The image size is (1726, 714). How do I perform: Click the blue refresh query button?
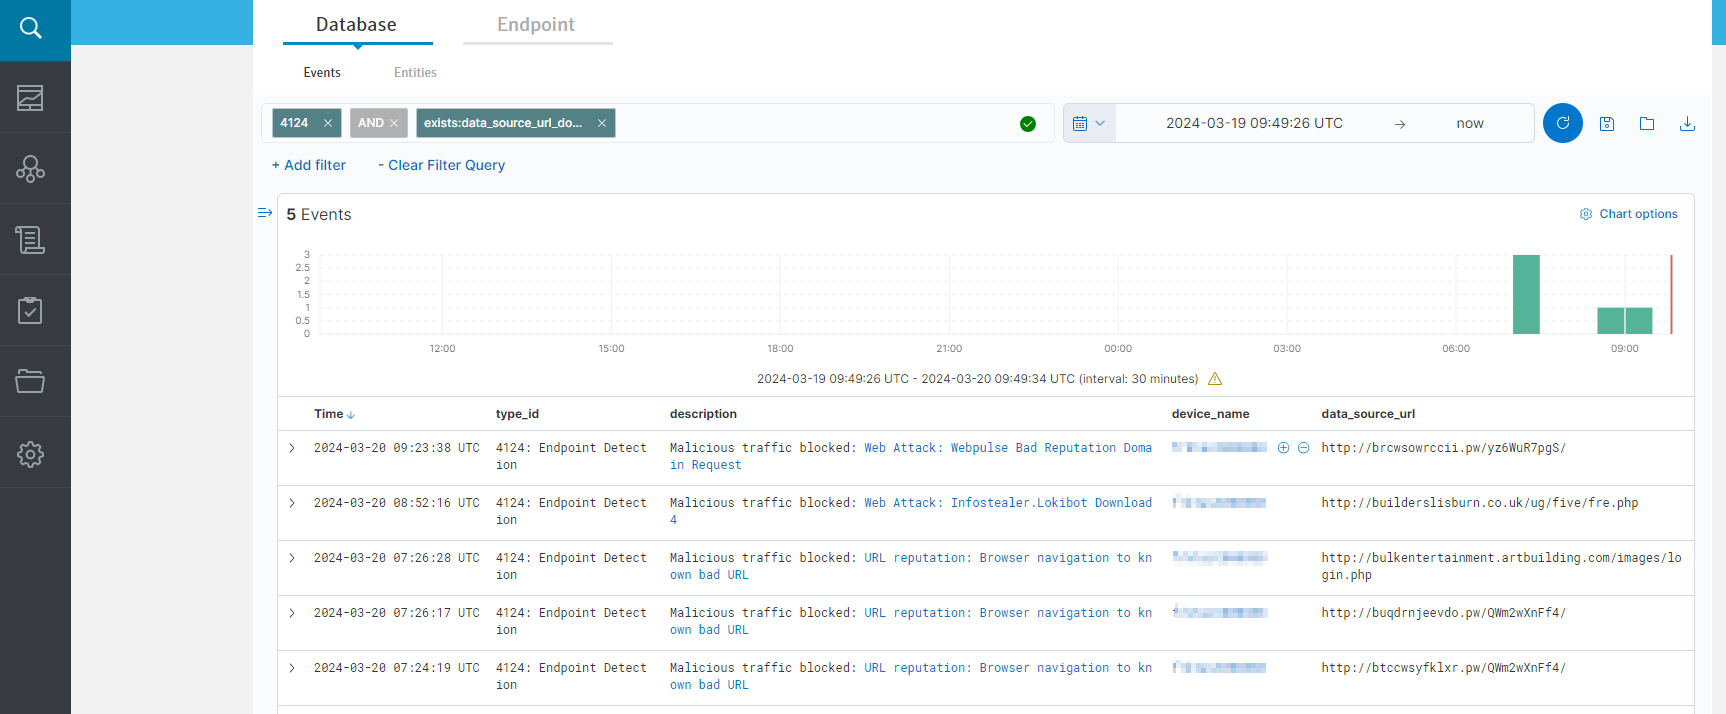[x=1562, y=123]
